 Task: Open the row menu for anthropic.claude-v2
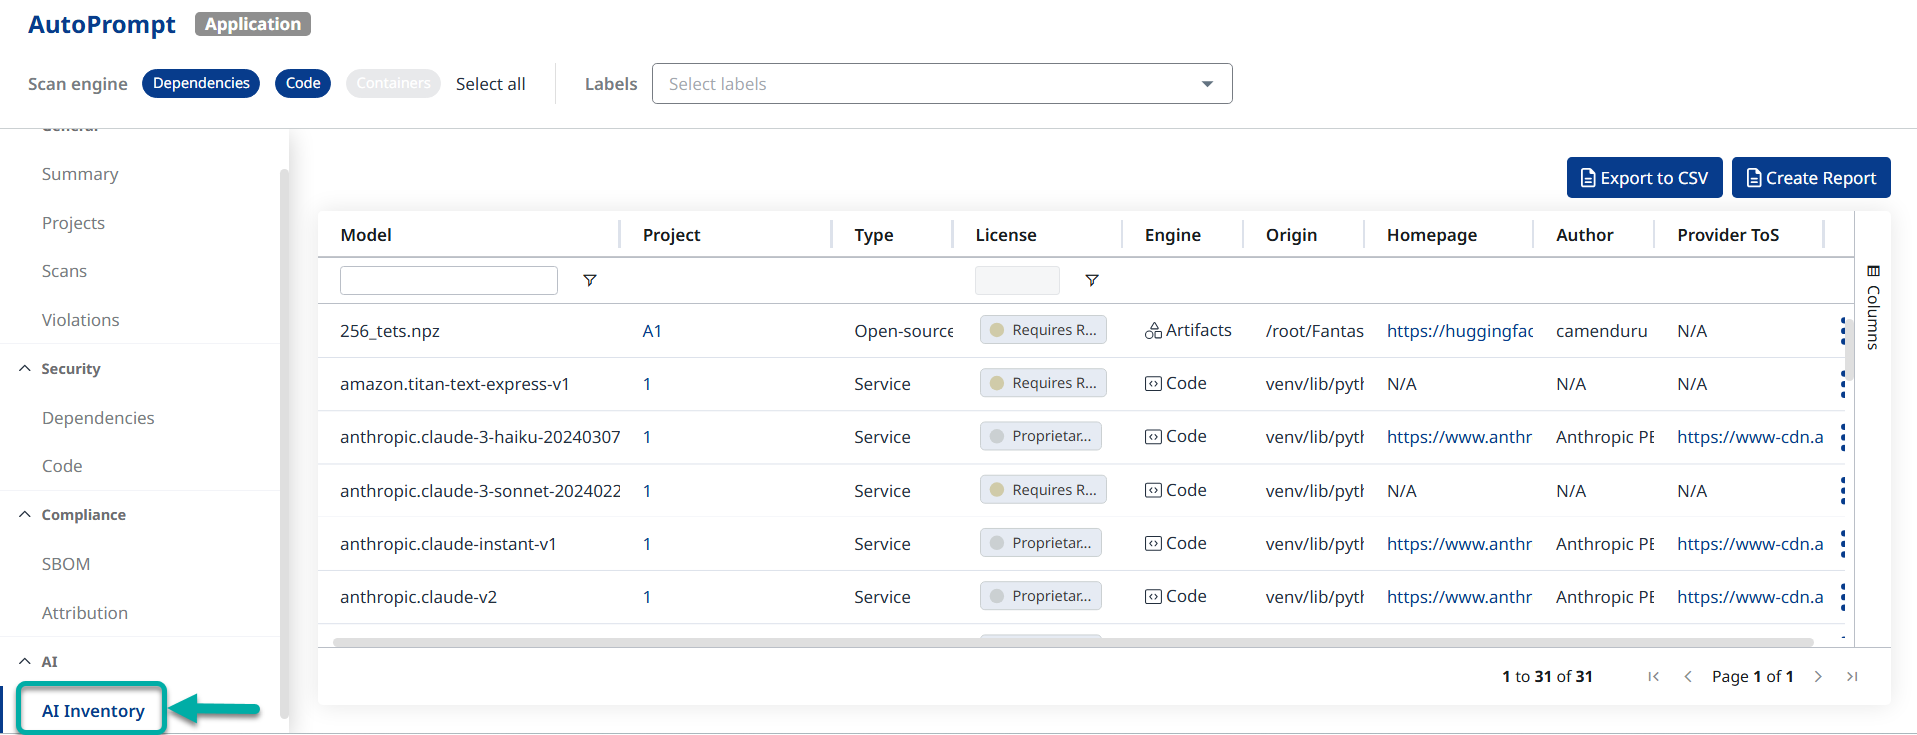tap(1843, 597)
